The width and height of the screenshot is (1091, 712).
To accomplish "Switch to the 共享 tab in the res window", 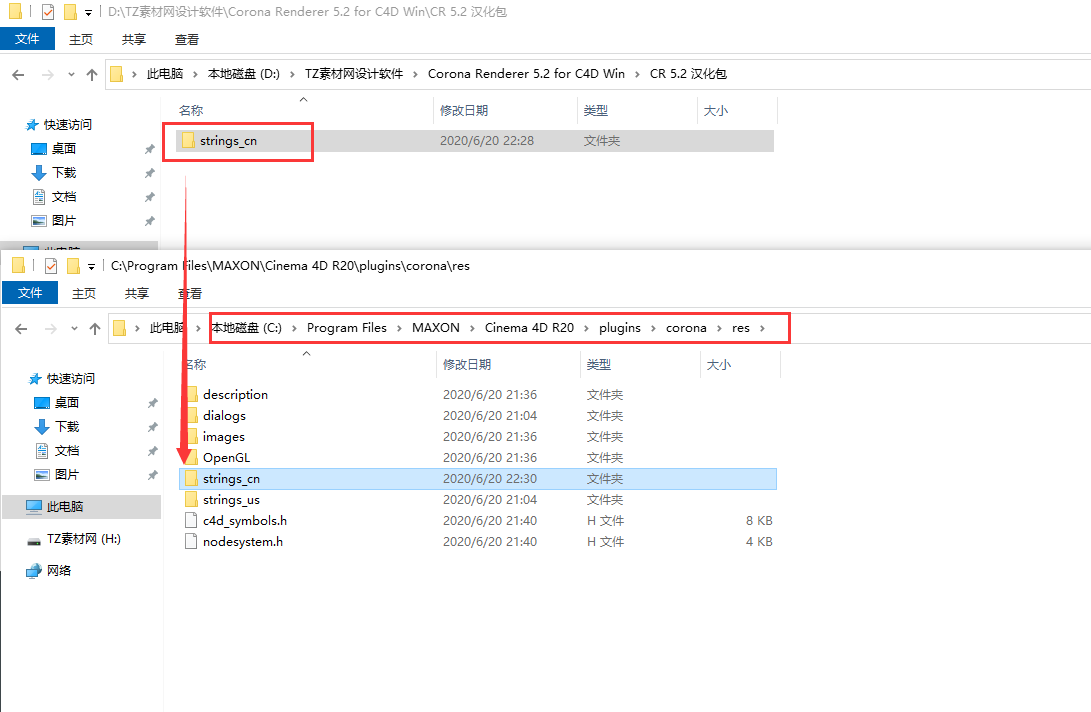I will pyautogui.click(x=136, y=294).
